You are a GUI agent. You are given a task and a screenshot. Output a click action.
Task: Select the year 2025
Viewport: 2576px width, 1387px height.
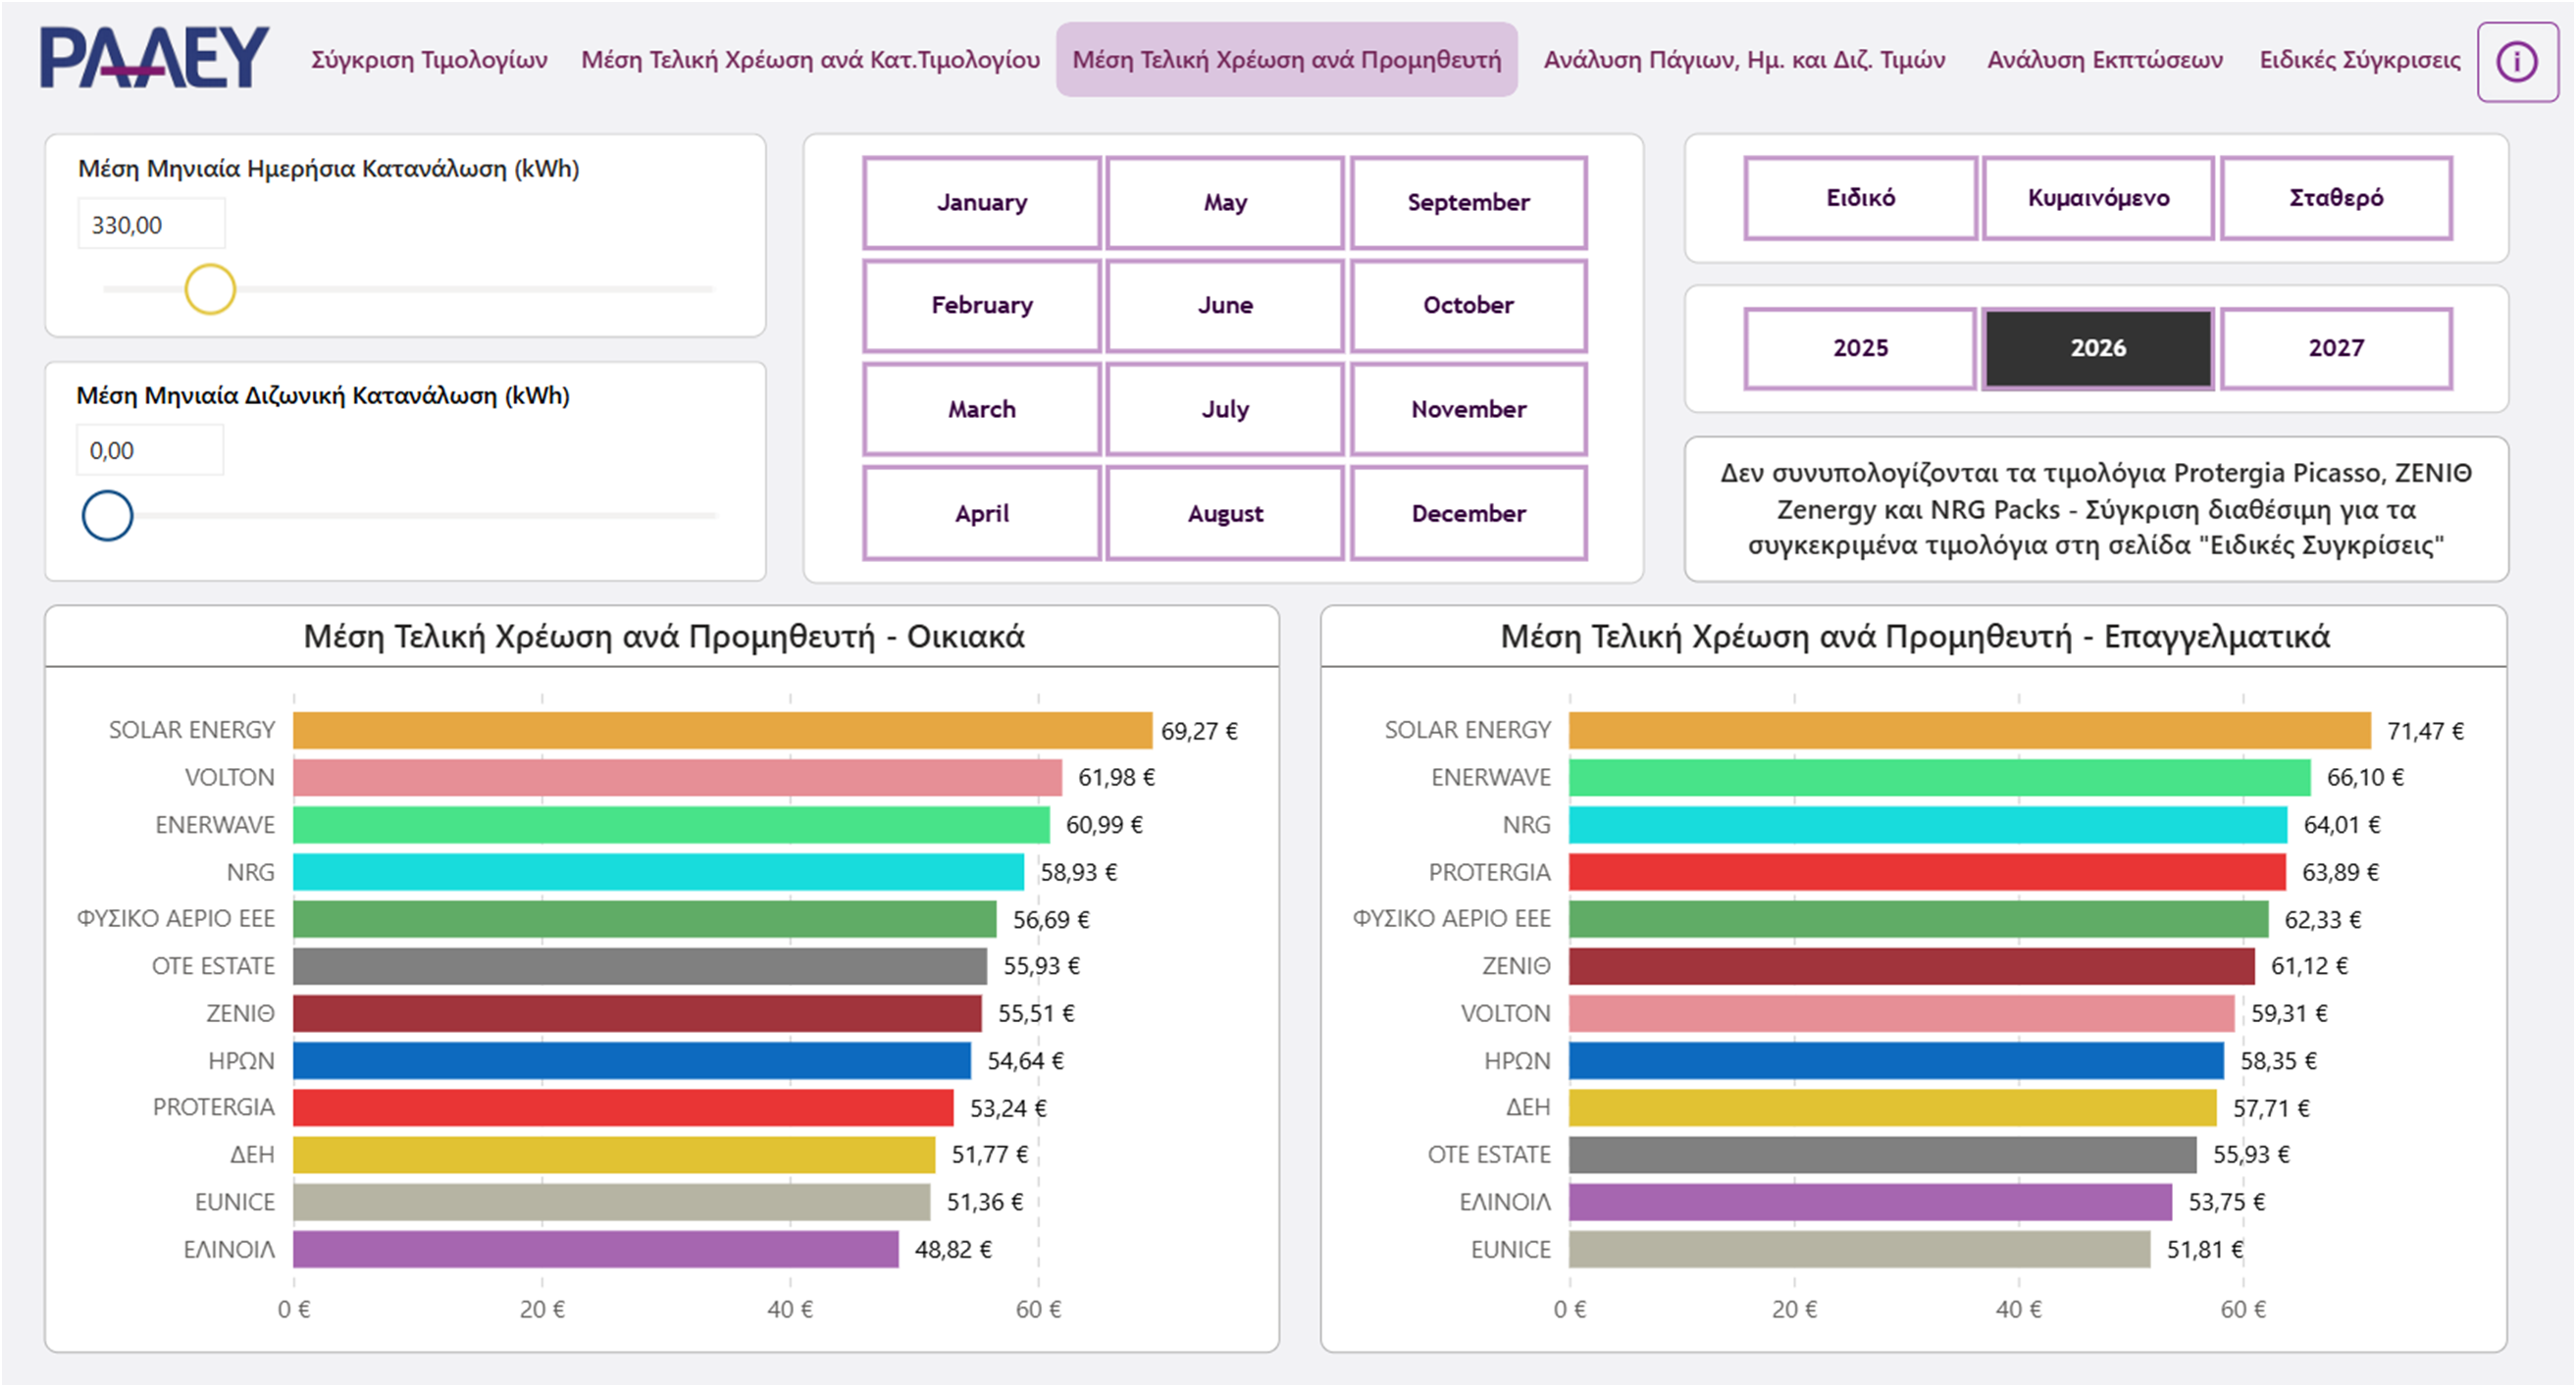coord(1860,348)
